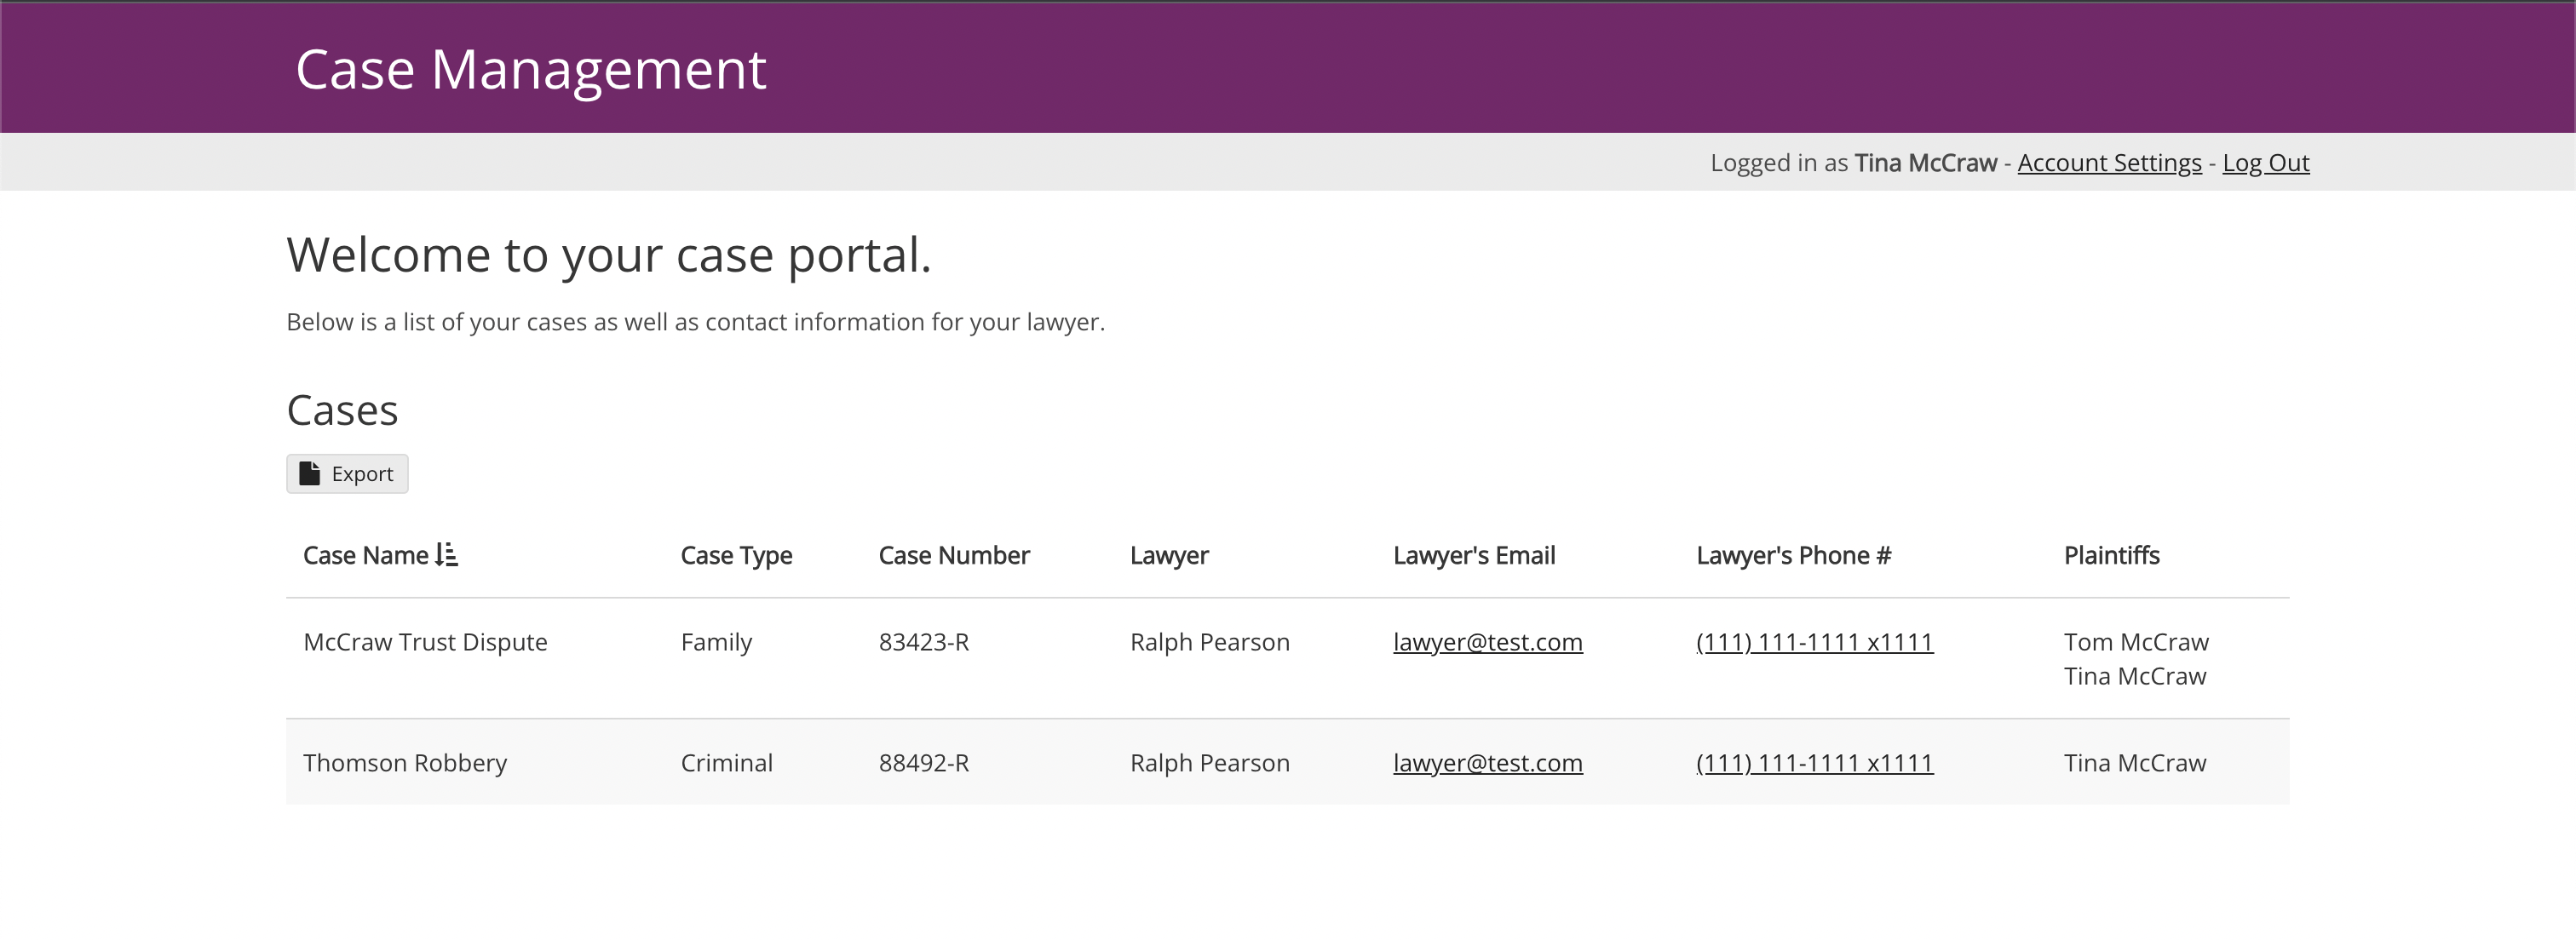Click the Lawyer's Phone # column header
Image resolution: width=2576 pixels, height=940 pixels.
[1793, 555]
